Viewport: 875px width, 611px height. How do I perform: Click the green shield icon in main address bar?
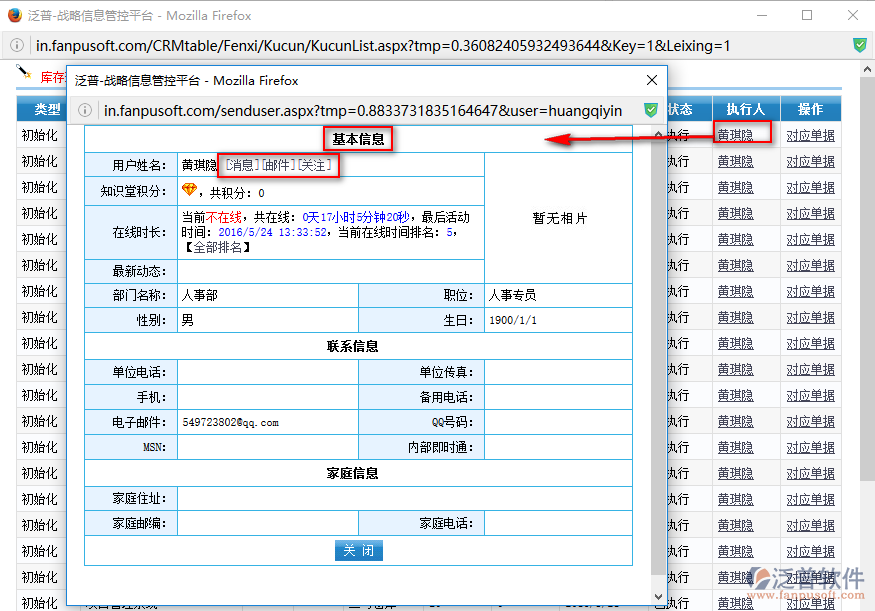[x=860, y=46]
